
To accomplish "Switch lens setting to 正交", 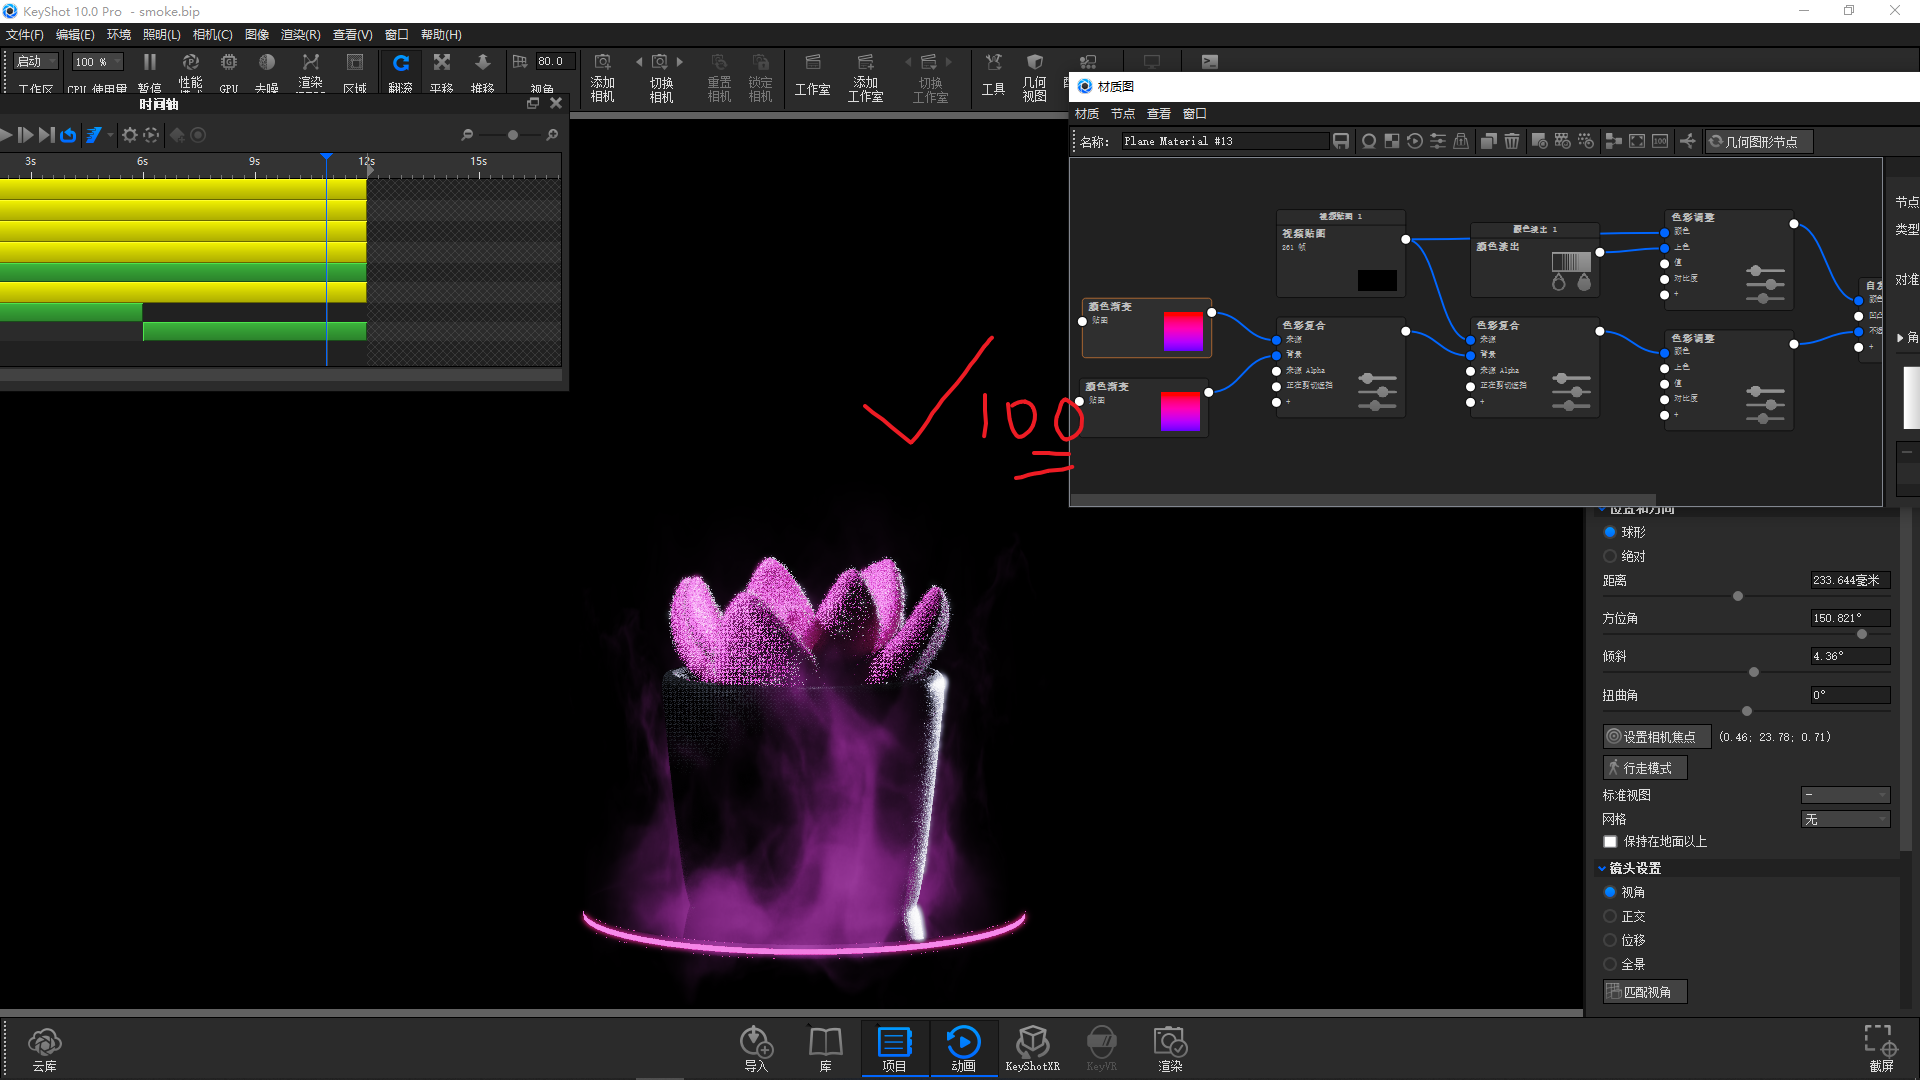I will 1611,916.
